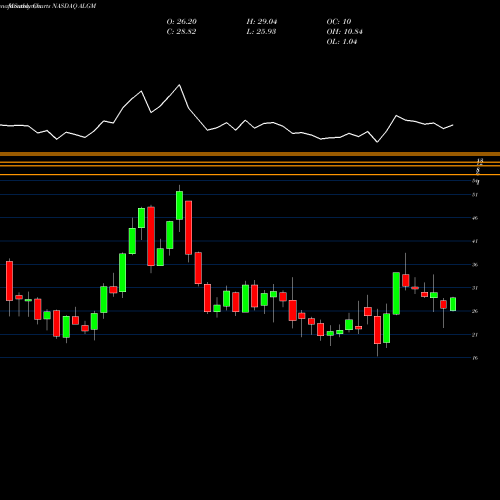Select the high value 'H: 29.04'
Viewport: 500px width, 500px height.
pyautogui.click(x=262, y=22)
